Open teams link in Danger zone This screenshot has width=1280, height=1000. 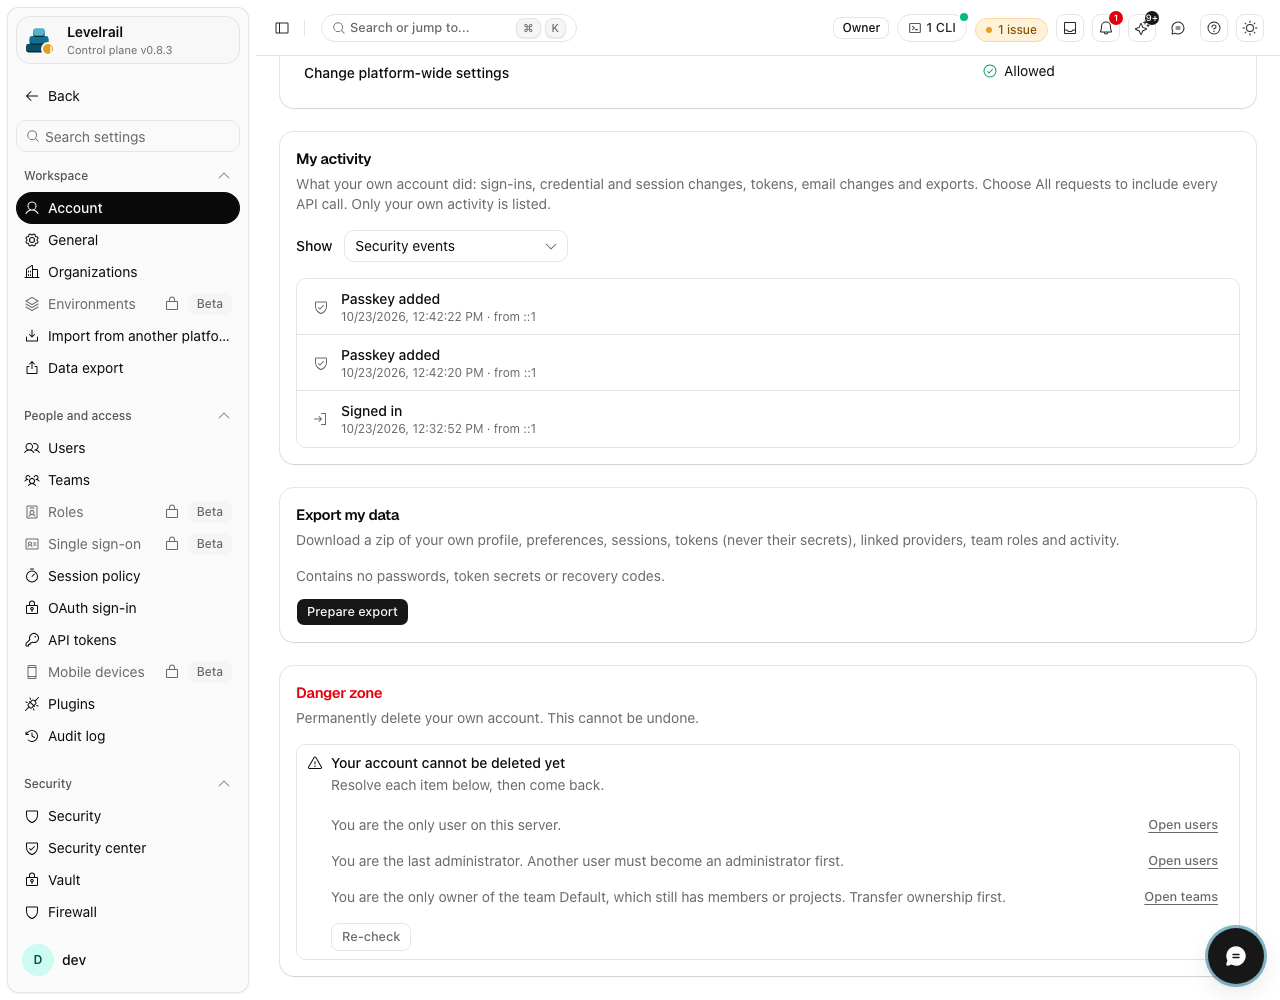point(1181,897)
